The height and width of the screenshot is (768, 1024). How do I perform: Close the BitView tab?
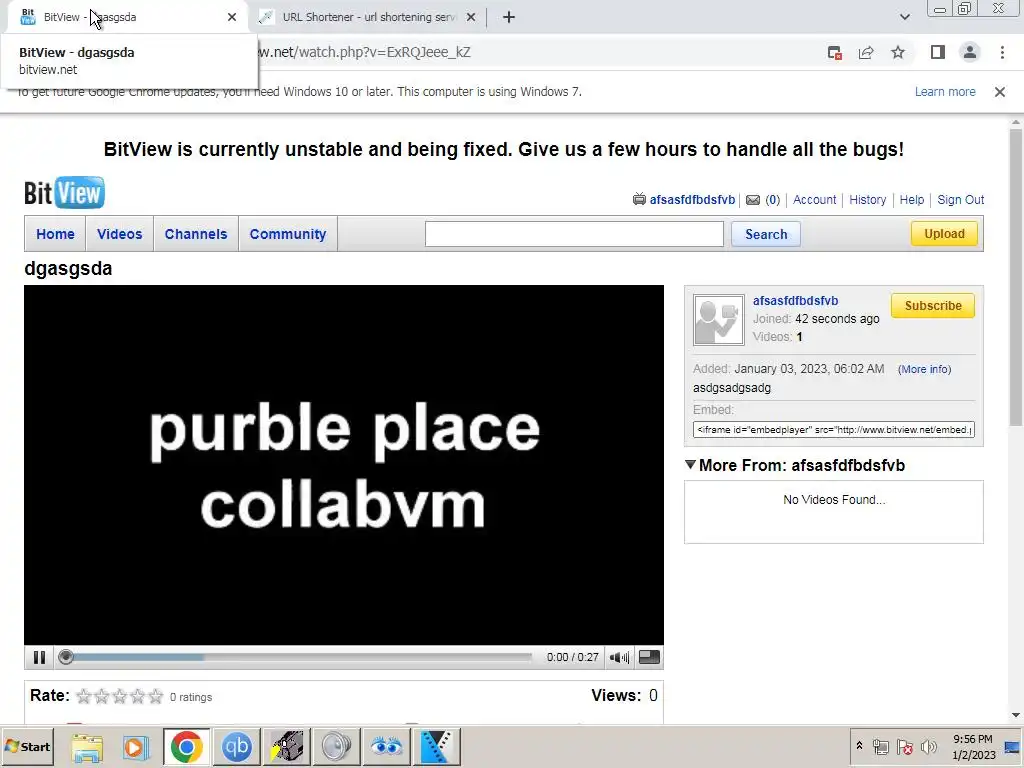tap(232, 17)
